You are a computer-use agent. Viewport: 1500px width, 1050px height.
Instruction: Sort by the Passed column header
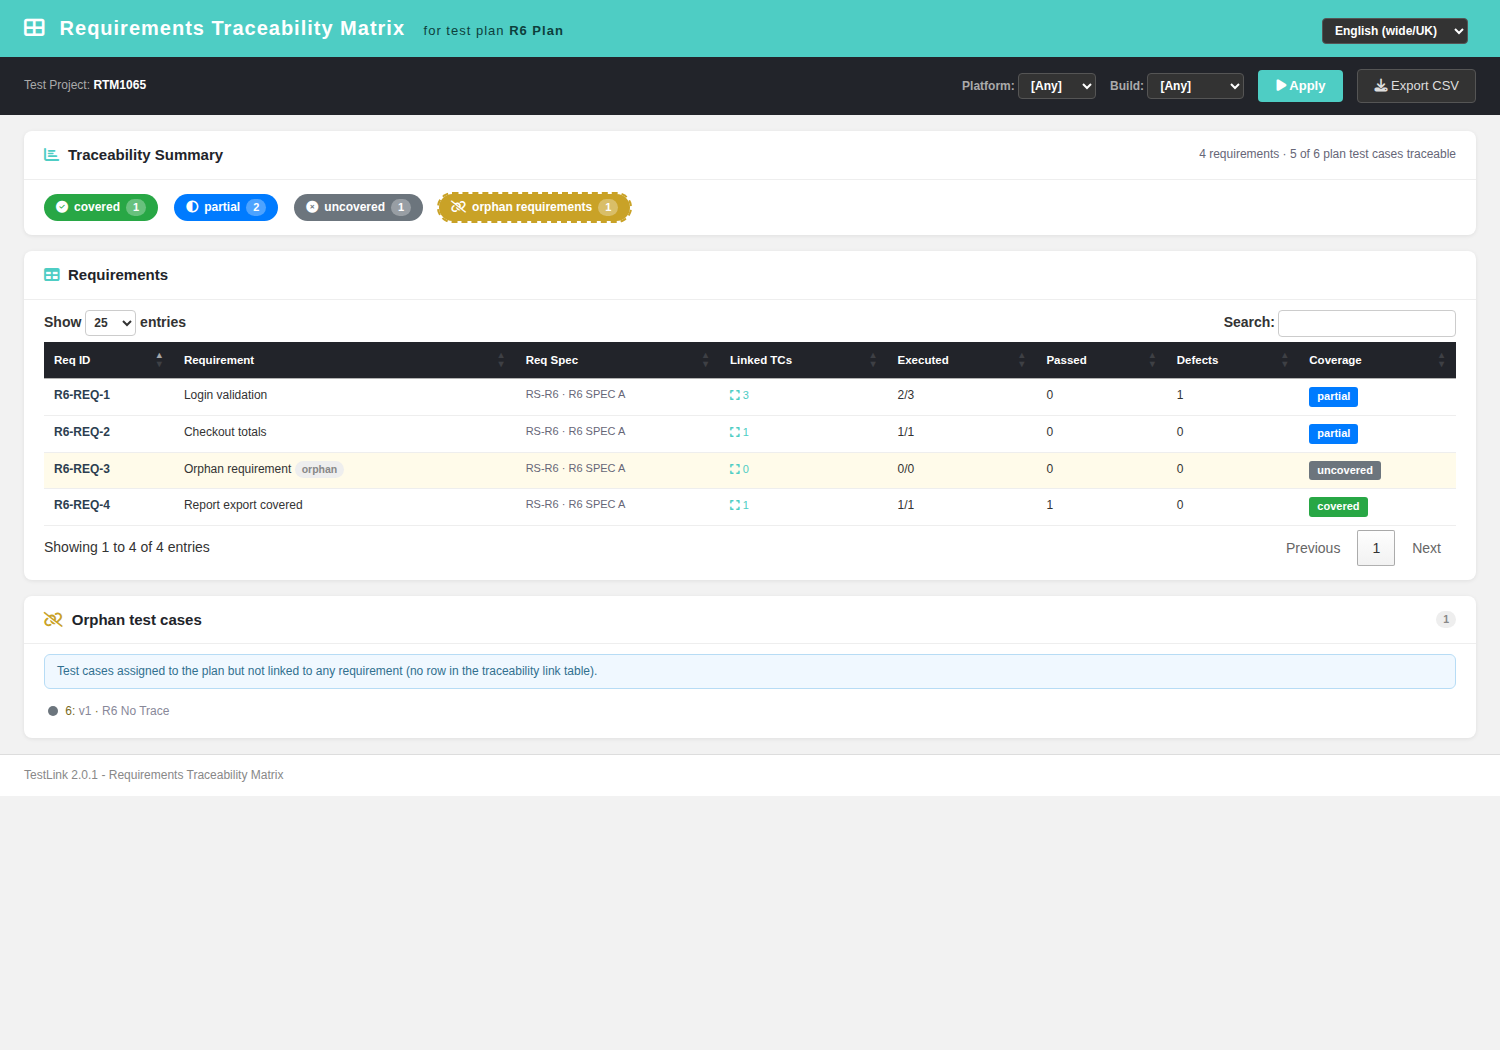pyautogui.click(x=1101, y=360)
